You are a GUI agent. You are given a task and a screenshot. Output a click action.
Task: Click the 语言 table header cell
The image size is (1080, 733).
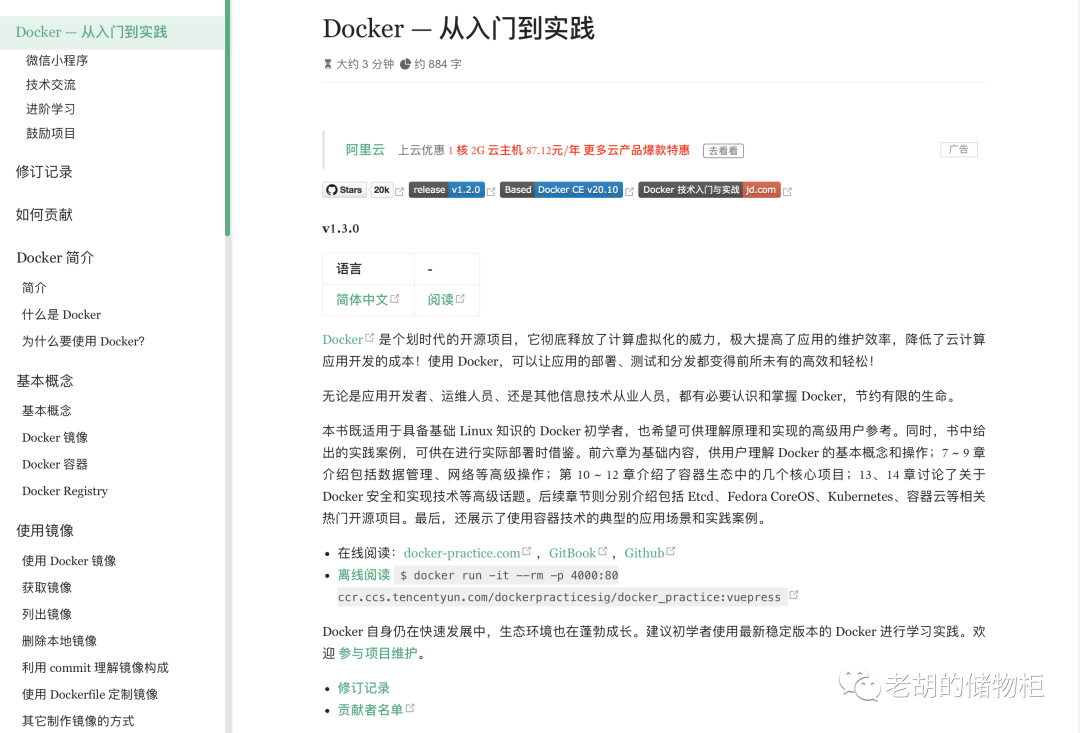368,269
